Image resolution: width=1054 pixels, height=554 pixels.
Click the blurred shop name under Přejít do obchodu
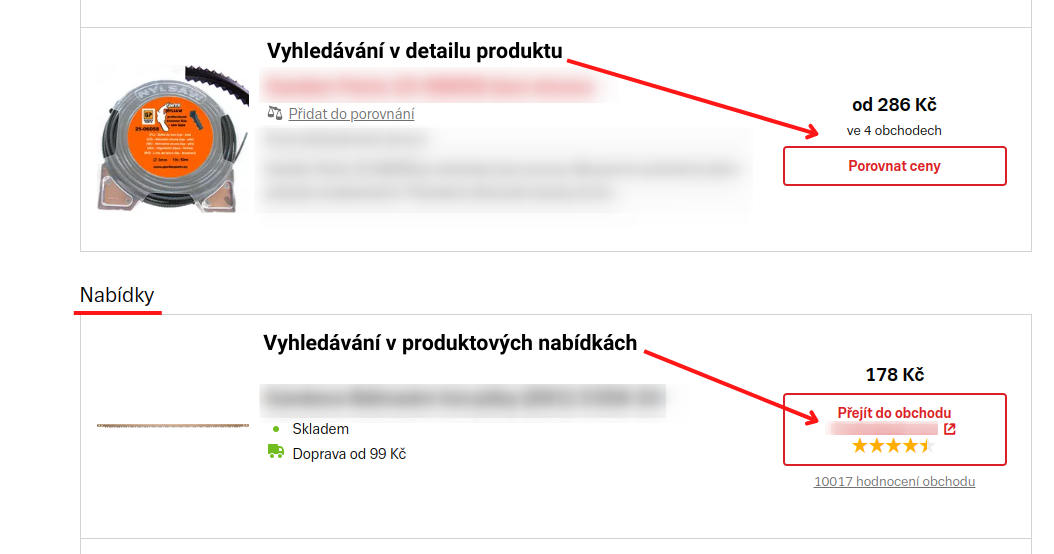coord(883,429)
